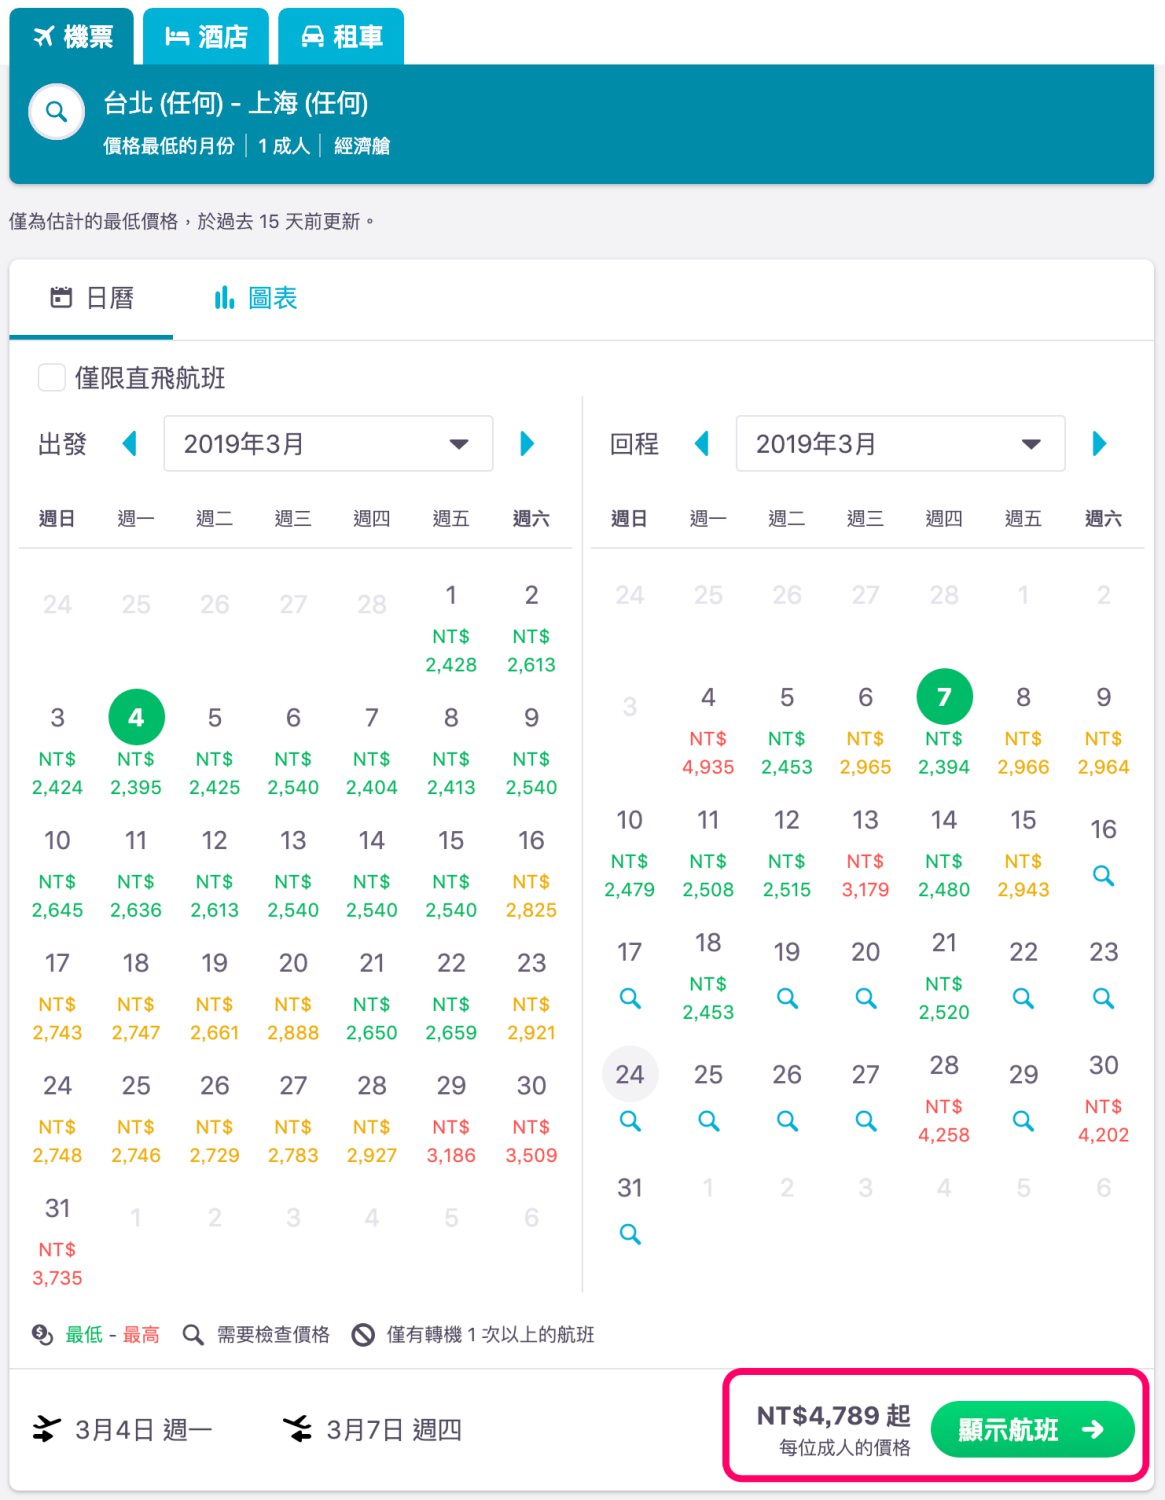Enable the 僅限直飛航班 checkbox

(x=52, y=377)
